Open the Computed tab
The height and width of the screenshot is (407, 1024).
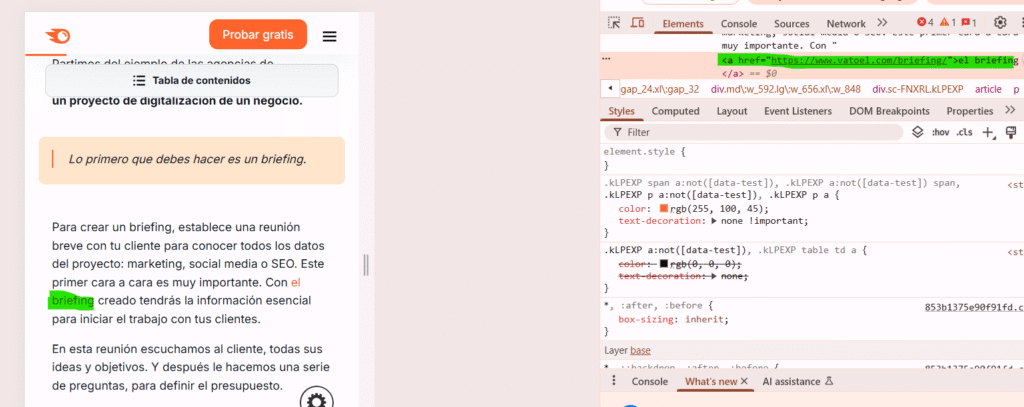pos(675,111)
